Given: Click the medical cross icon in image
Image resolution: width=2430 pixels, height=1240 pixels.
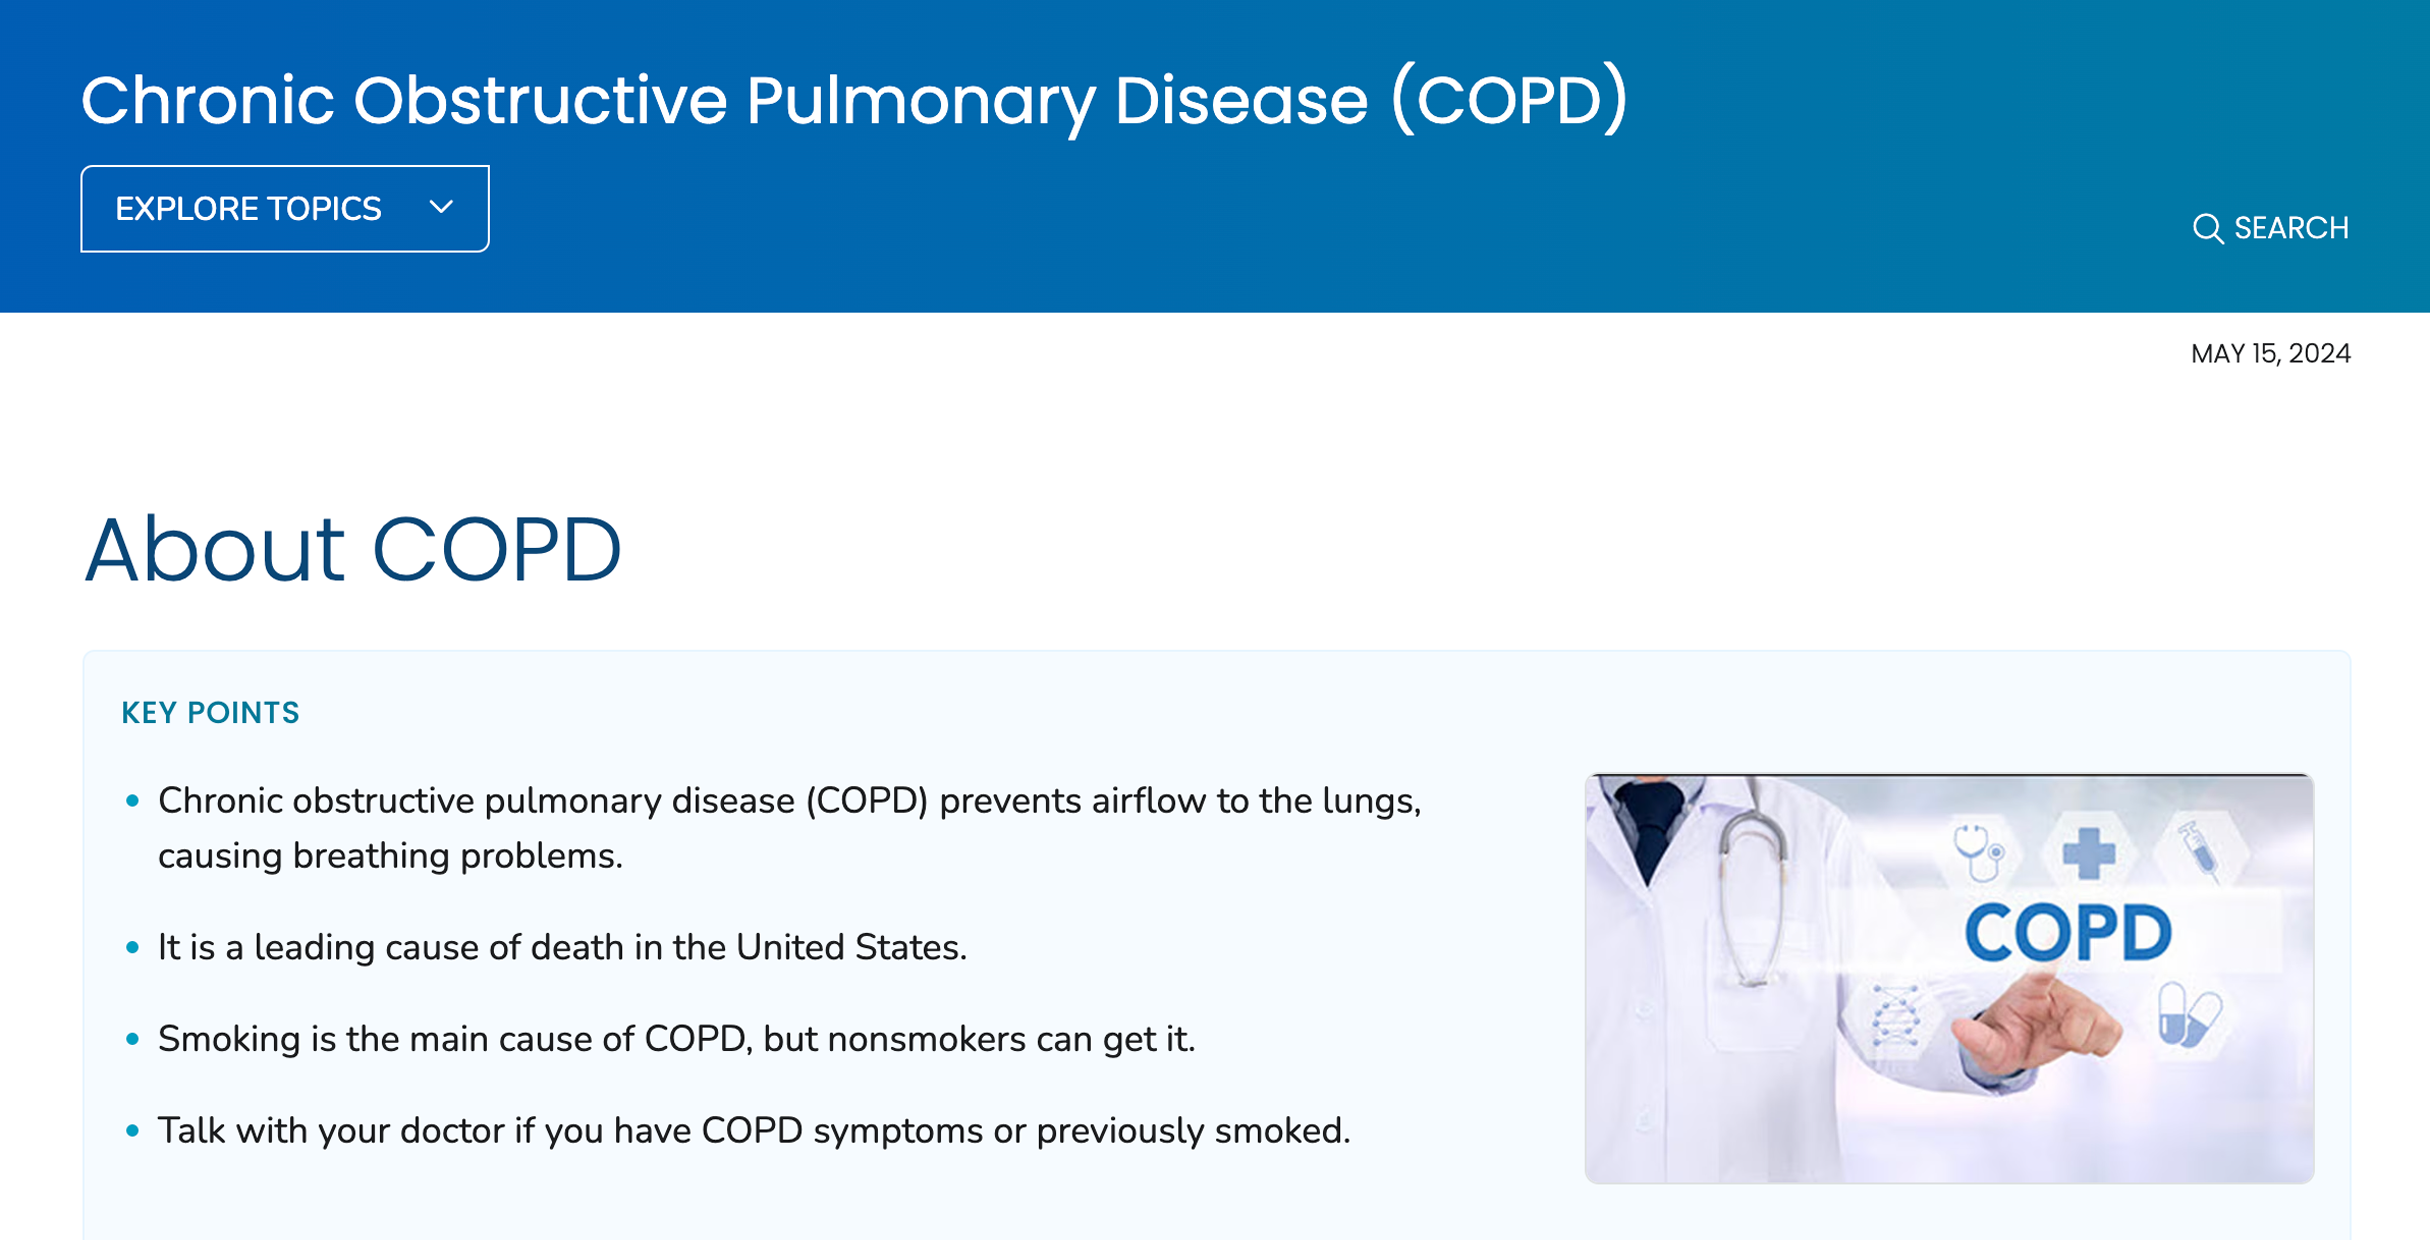Looking at the screenshot, I should (x=2088, y=854).
